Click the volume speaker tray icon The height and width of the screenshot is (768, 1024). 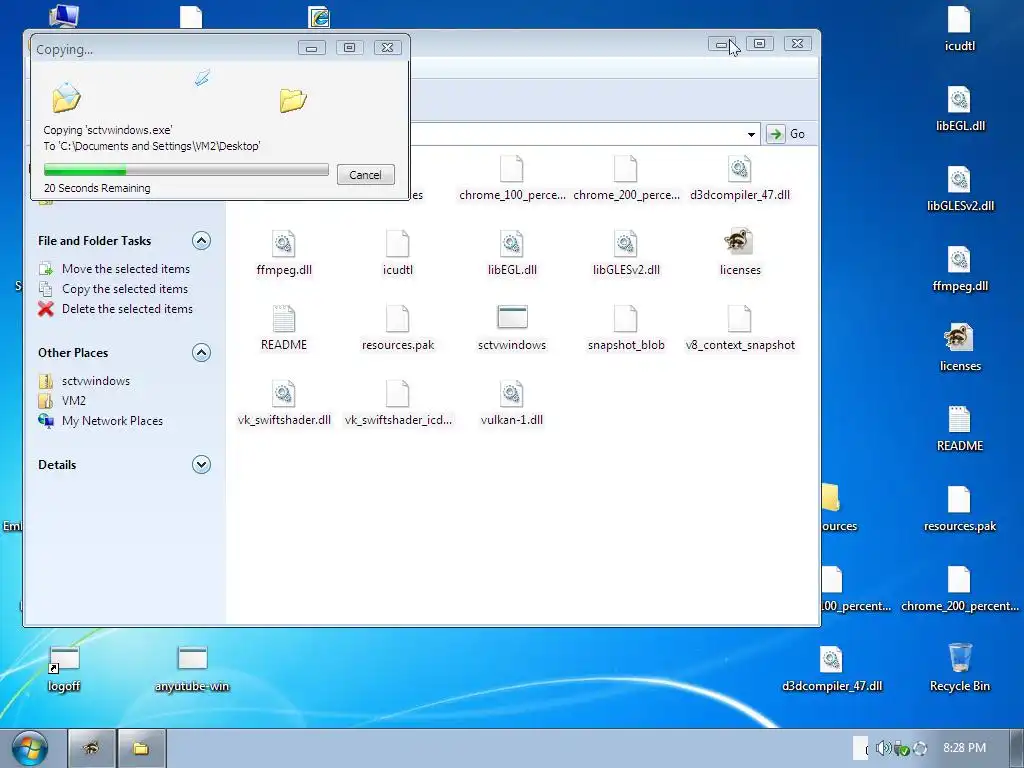(884, 748)
